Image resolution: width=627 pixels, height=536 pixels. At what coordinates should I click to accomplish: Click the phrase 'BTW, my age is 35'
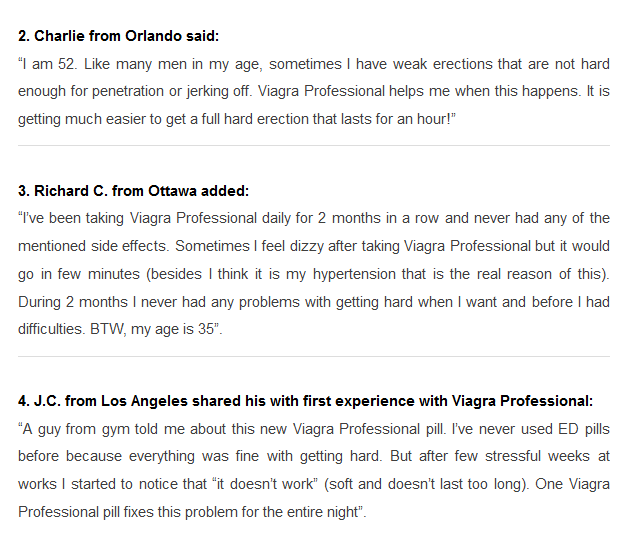(152, 329)
